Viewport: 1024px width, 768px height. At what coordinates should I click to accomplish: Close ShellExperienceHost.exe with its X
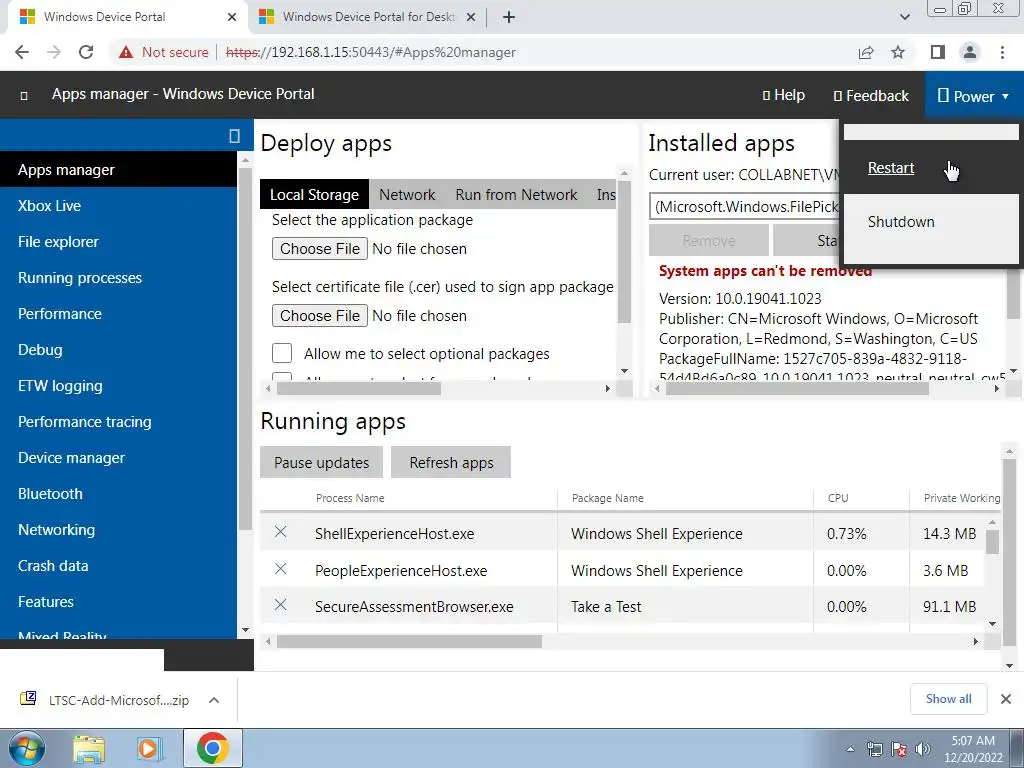(x=281, y=532)
